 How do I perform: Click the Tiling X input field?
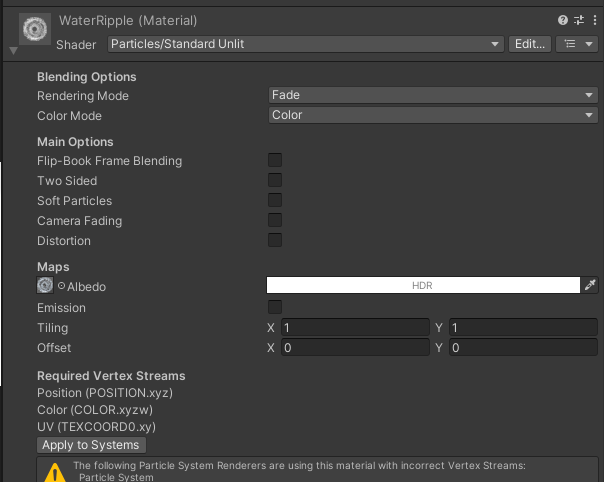point(355,327)
